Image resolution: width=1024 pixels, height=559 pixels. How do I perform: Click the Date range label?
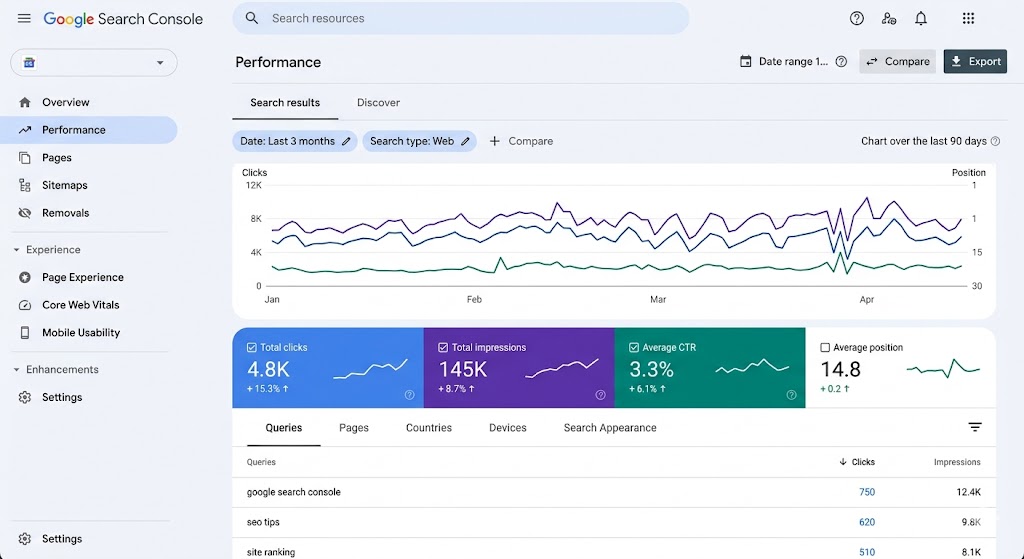pos(793,61)
